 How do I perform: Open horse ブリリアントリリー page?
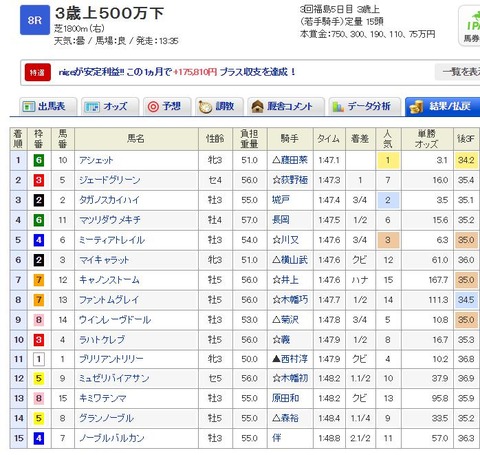111,359
